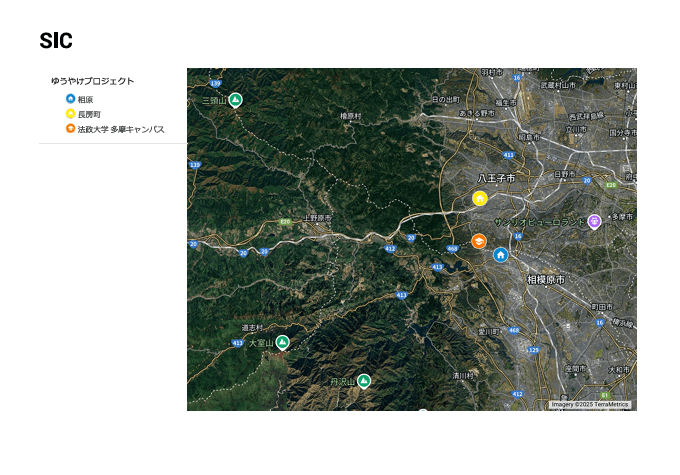Click the green mountain icon at 丹沢山
The height and width of the screenshot is (475, 680).
[364, 381]
